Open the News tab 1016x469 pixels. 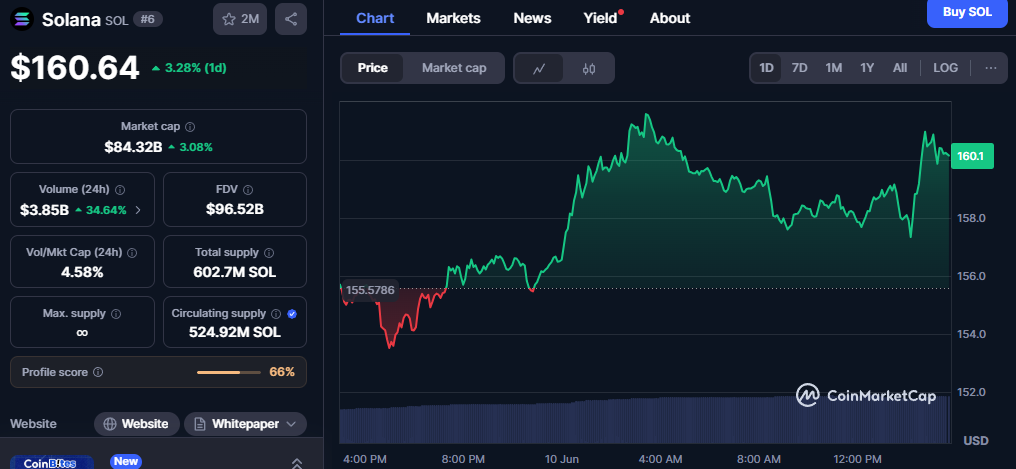[x=533, y=18]
